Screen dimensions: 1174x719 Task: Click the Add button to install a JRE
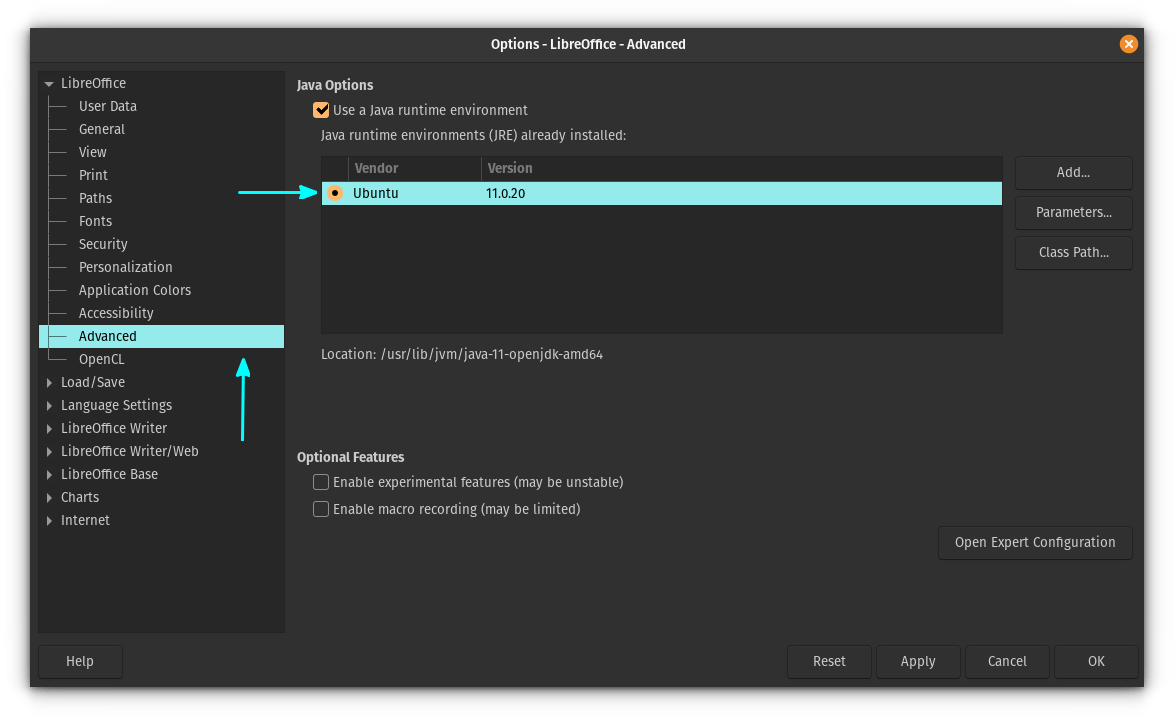pyautogui.click(x=1073, y=172)
